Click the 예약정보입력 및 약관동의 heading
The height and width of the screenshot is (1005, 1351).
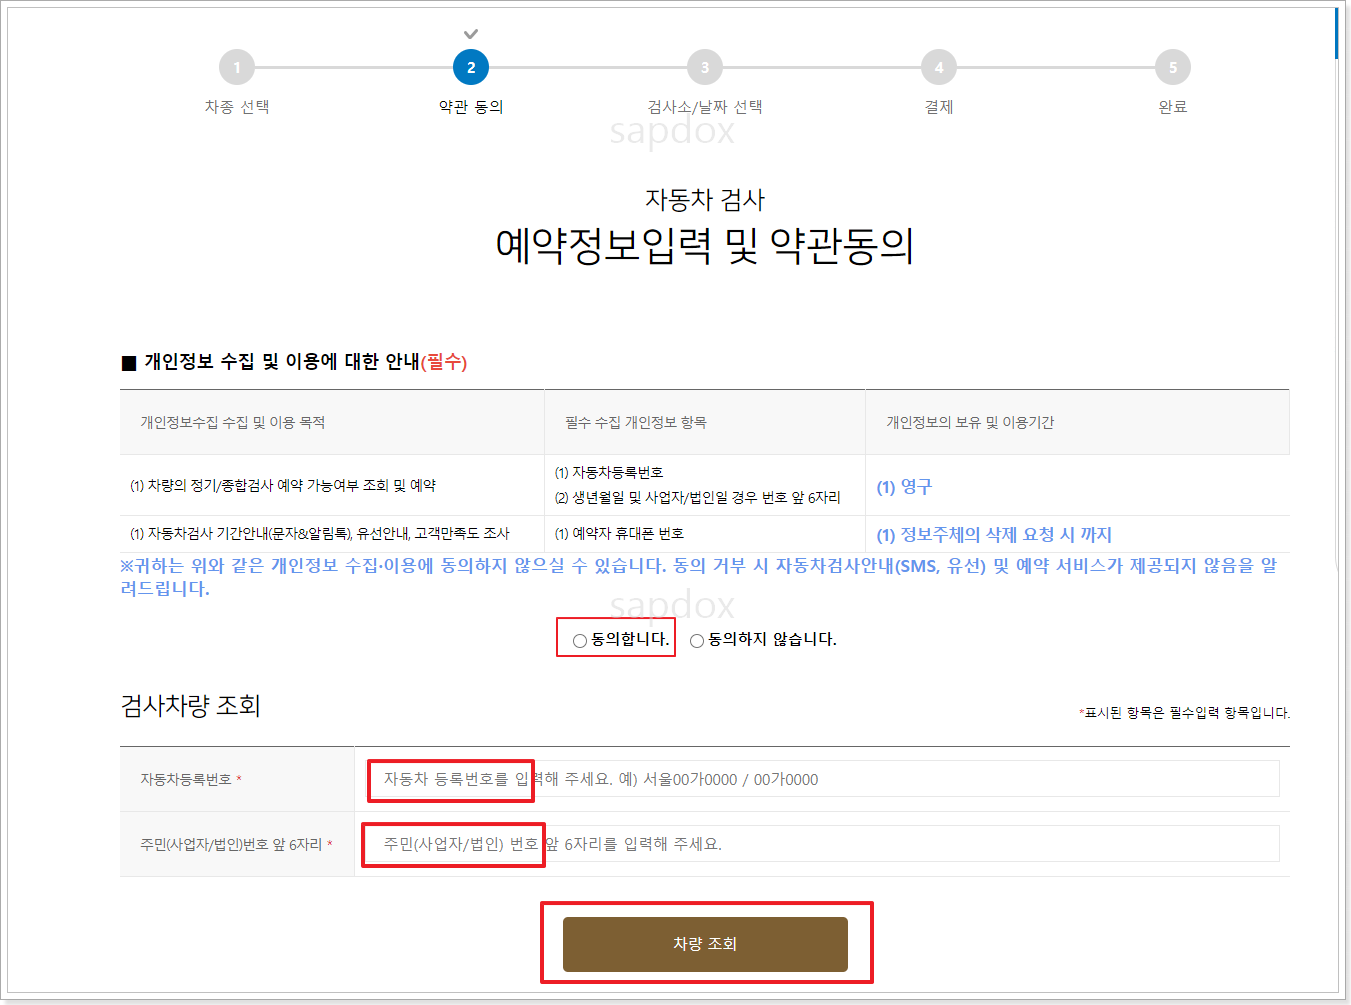[705, 246]
